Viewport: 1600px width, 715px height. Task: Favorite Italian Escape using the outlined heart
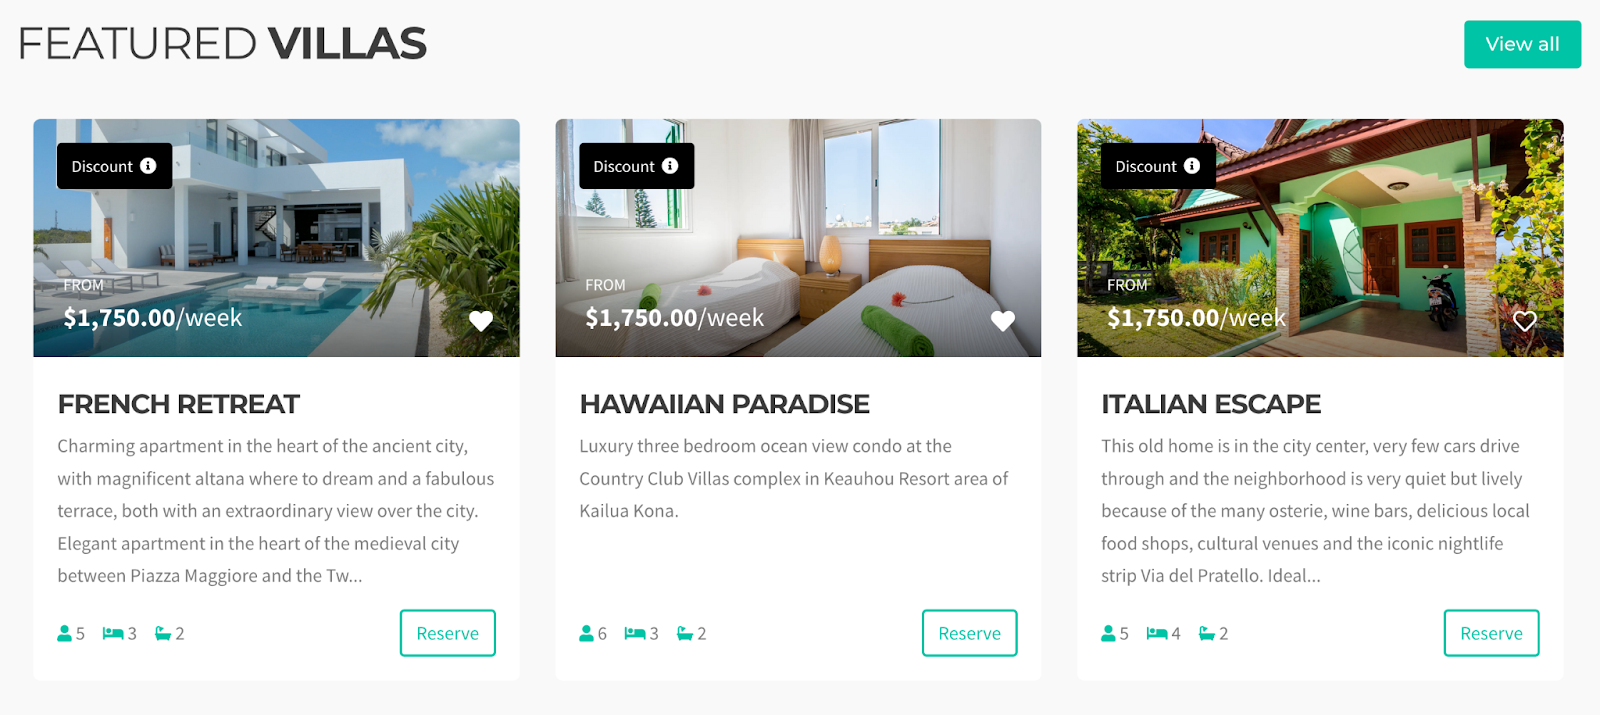pyautogui.click(x=1525, y=321)
